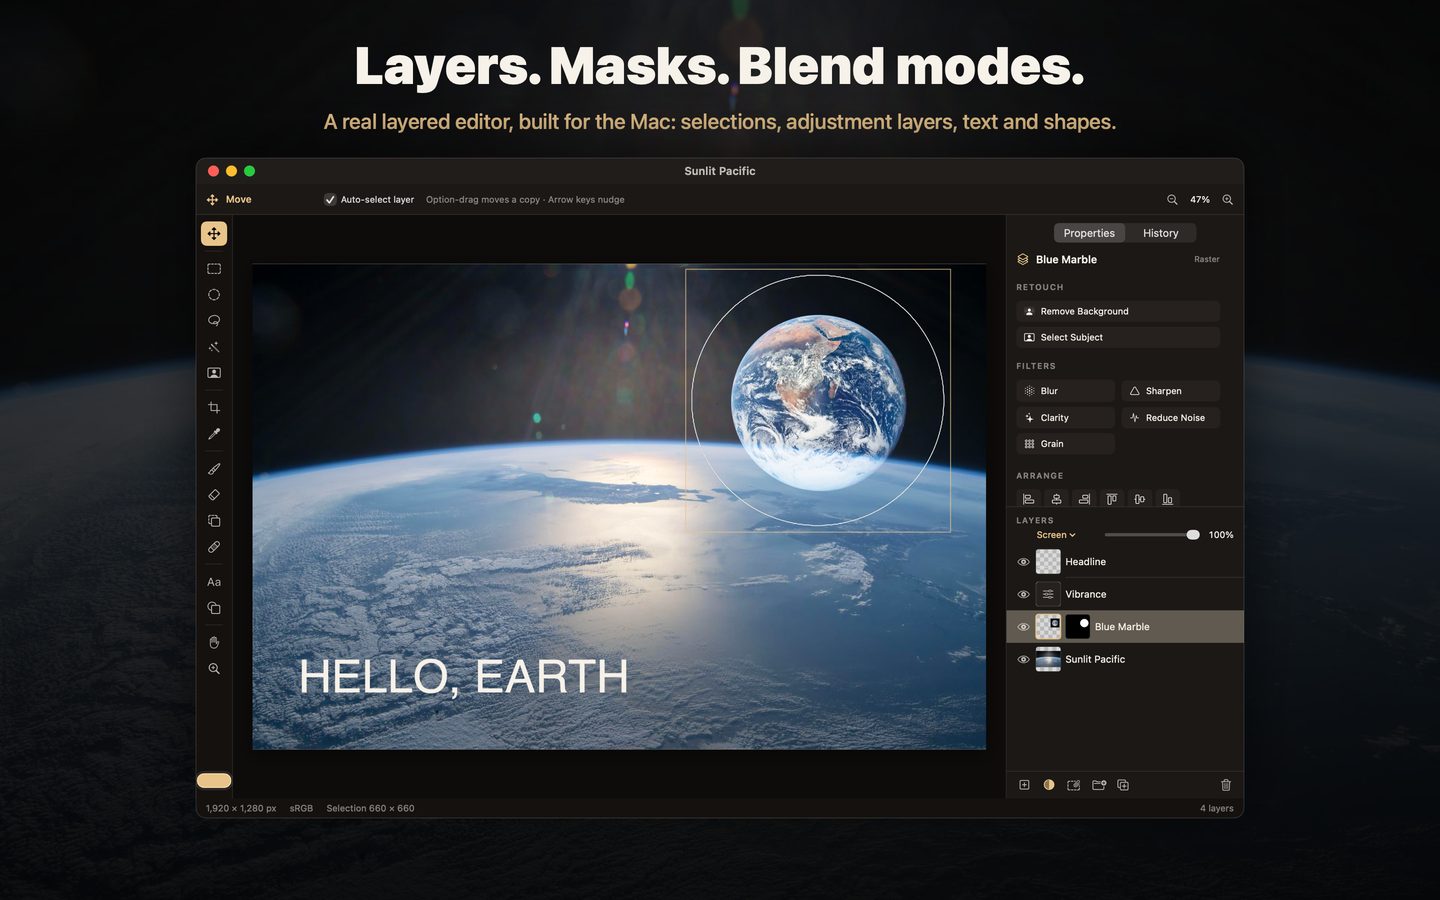Select the Elliptical Marquee tool
Viewport: 1440px width, 900px height.
[x=214, y=295]
